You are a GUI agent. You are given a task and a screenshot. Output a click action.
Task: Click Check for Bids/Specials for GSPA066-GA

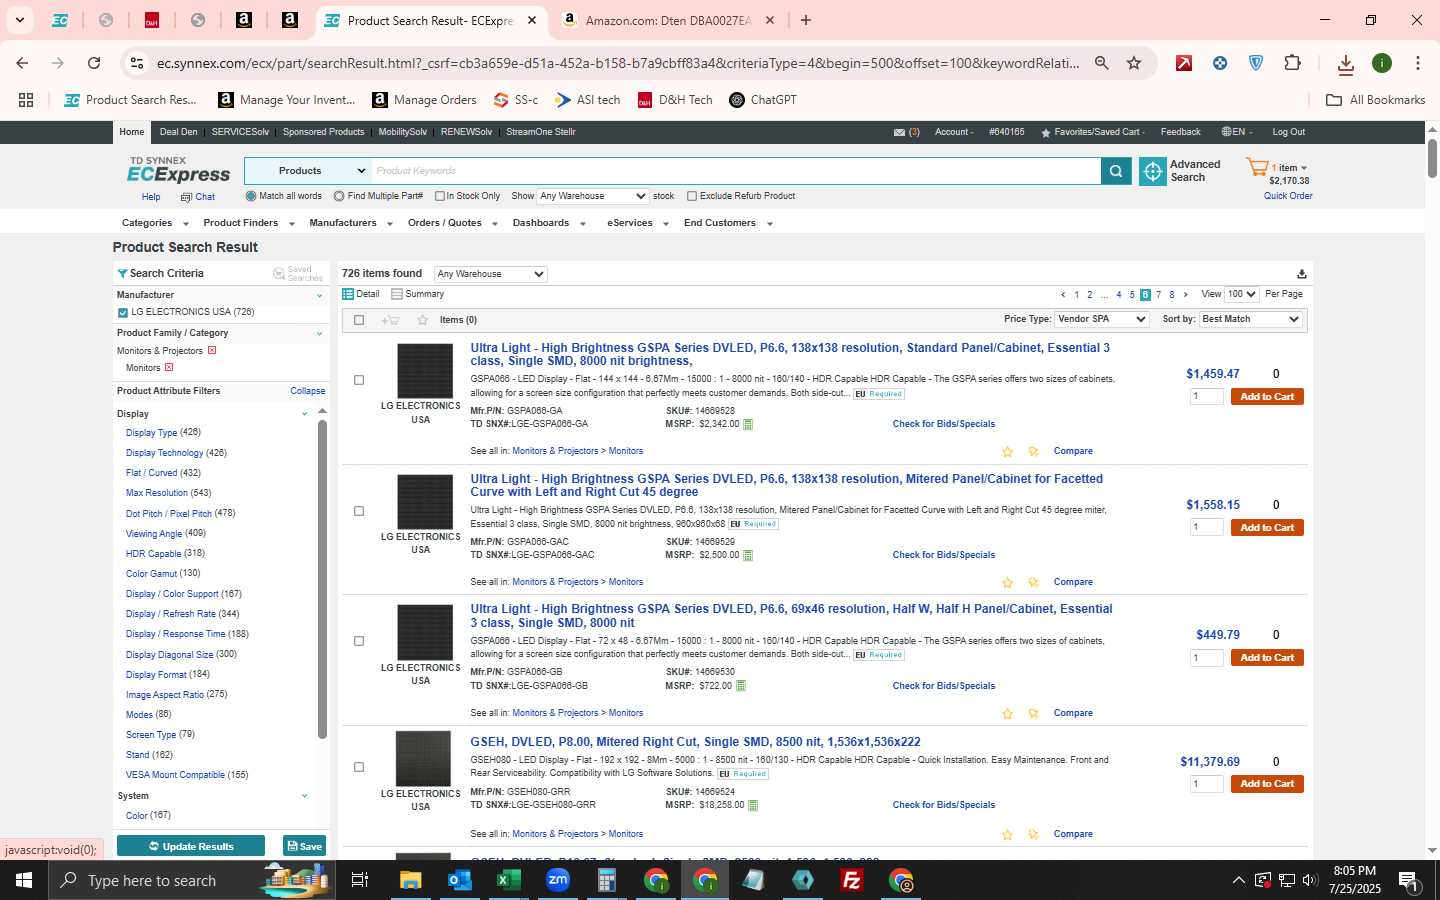944,424
